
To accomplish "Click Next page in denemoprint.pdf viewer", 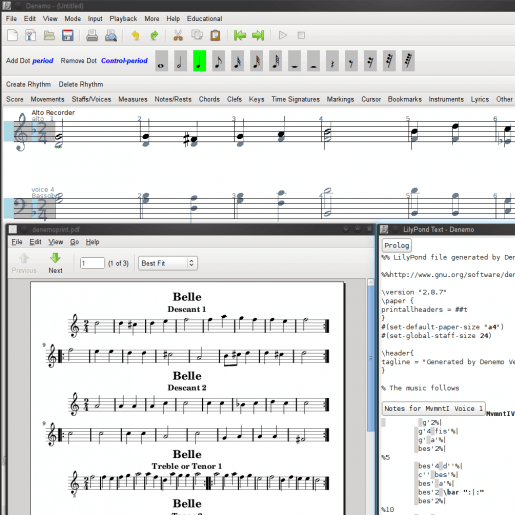I will pos(55,263).
